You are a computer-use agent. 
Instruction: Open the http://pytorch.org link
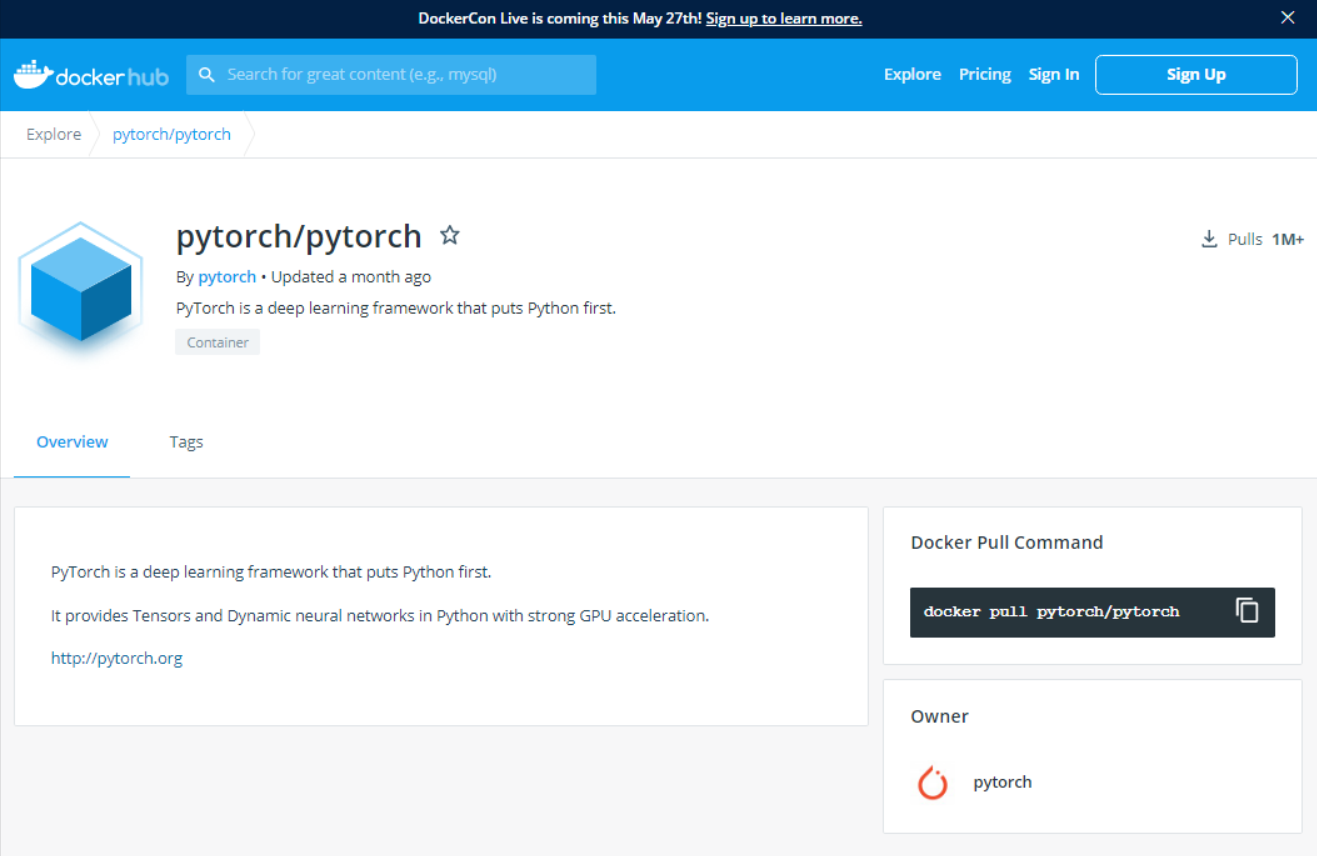[x=117, y=658]
